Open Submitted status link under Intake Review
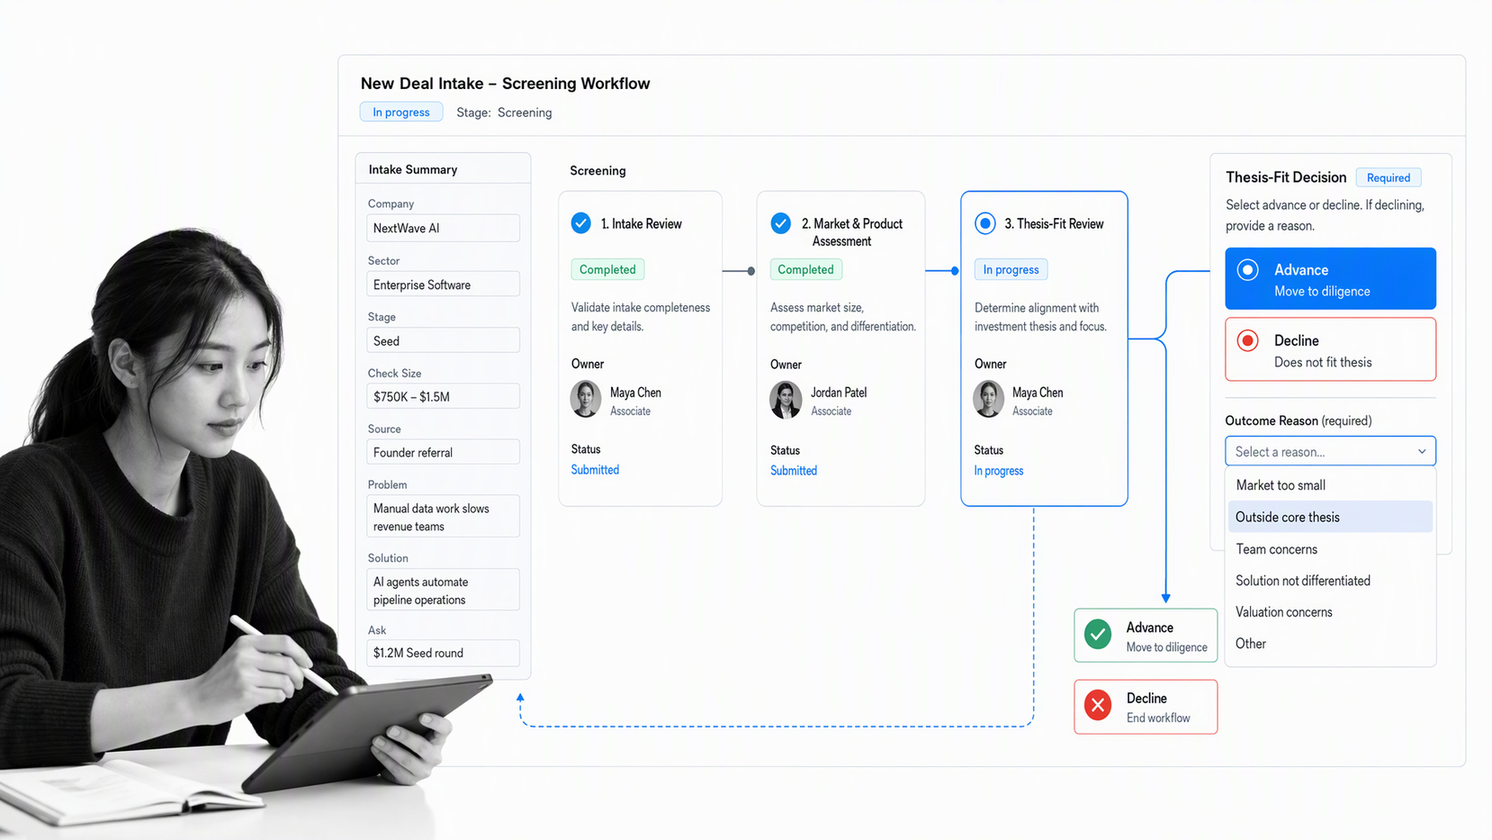This screenshot has height=840, width=1492. (595, 470)
